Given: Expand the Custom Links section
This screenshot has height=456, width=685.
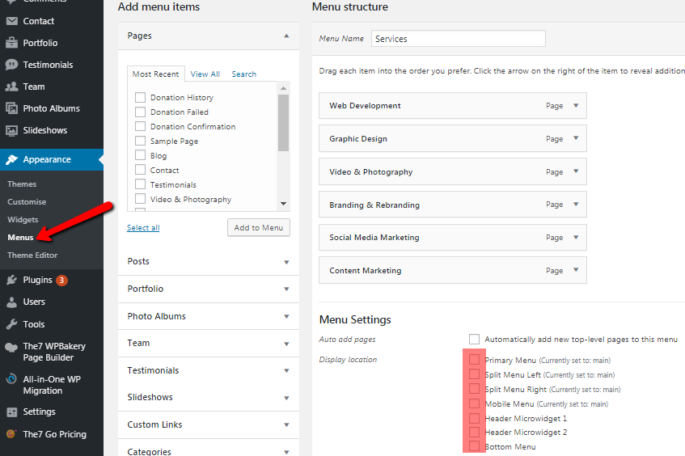Looking at the screenshot, I should [x=208, y=425].
